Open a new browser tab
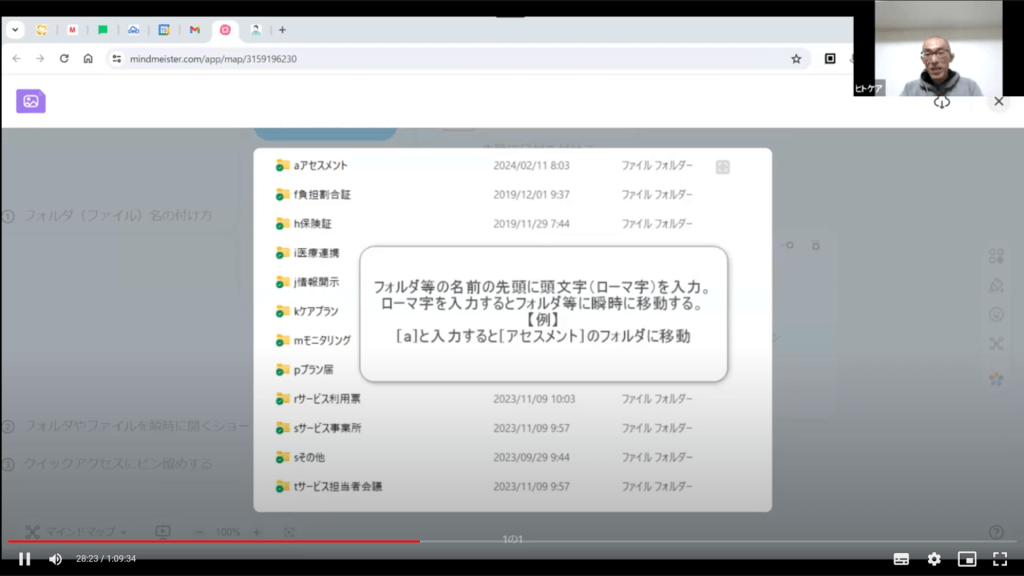 tap(282, 30)
